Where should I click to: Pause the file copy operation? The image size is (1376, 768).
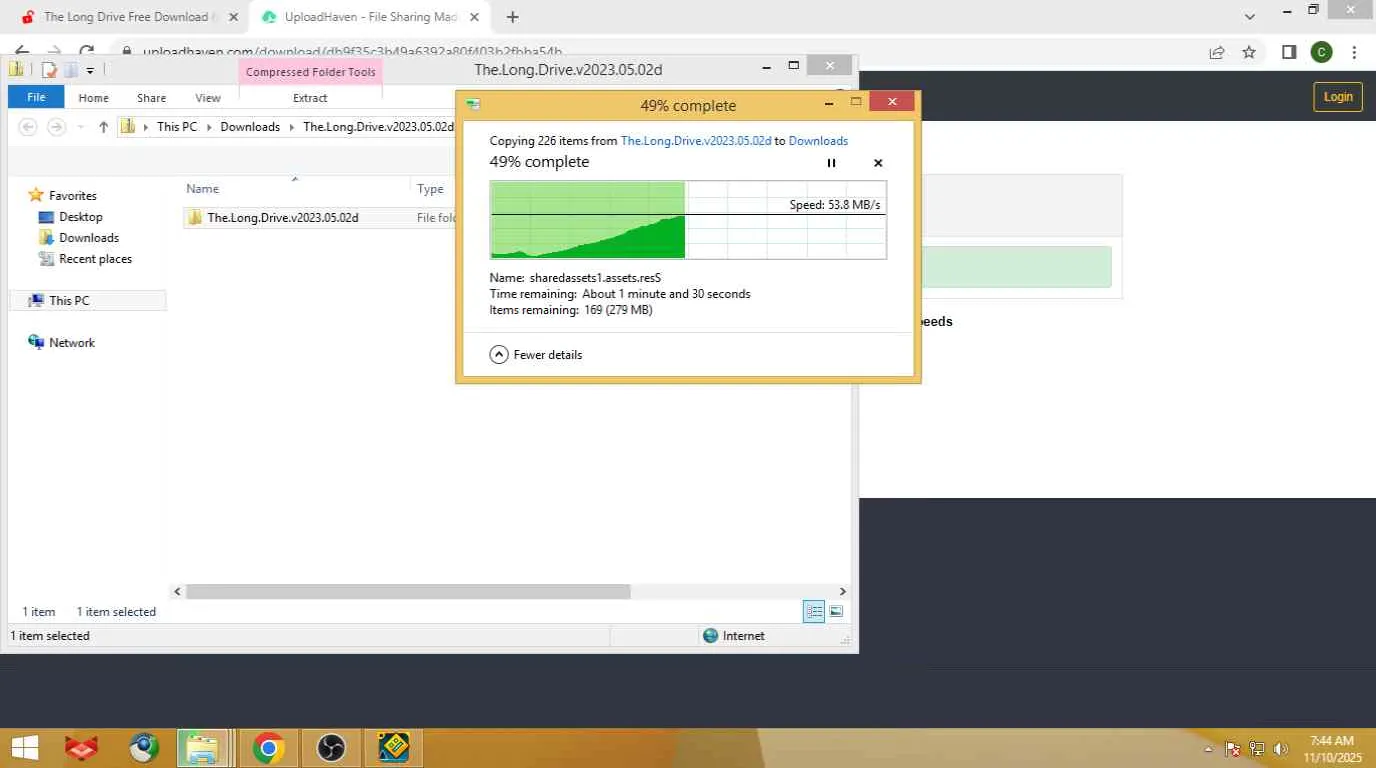831,163
